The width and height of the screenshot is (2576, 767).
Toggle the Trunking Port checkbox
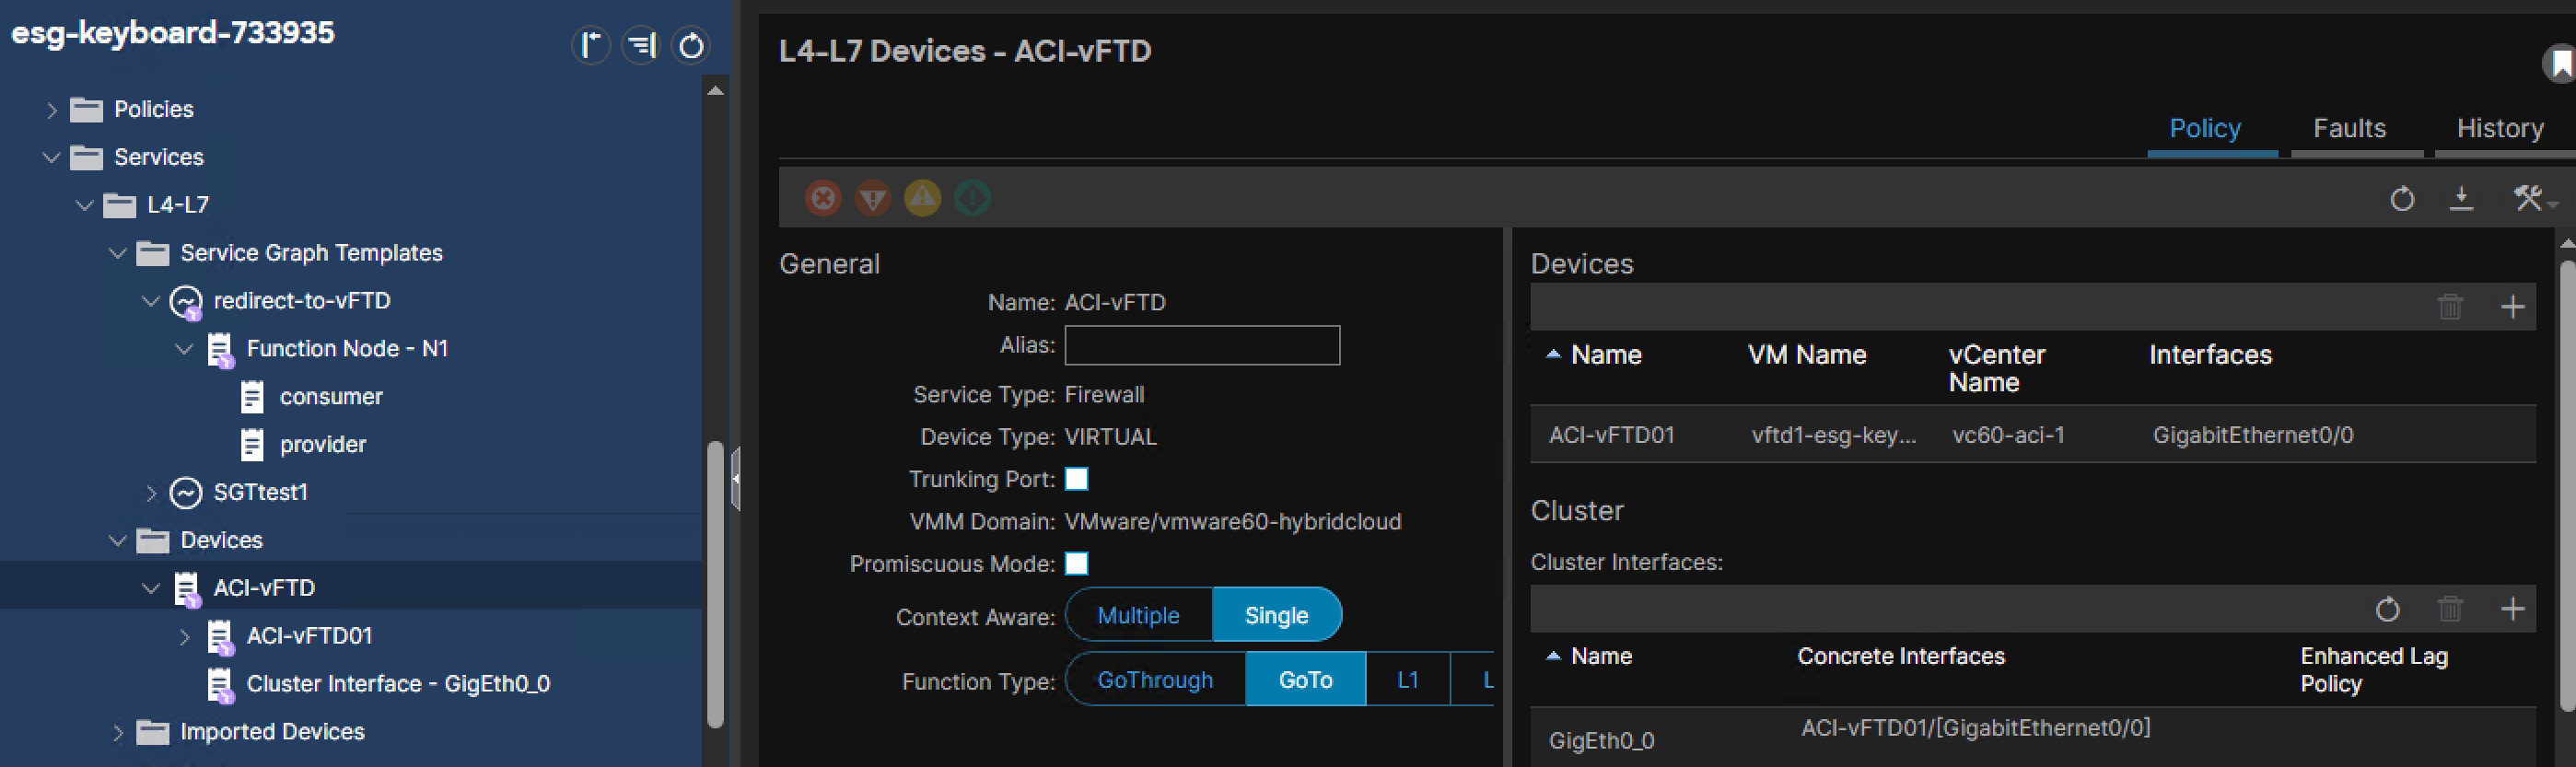click(x=1076, y=479)
